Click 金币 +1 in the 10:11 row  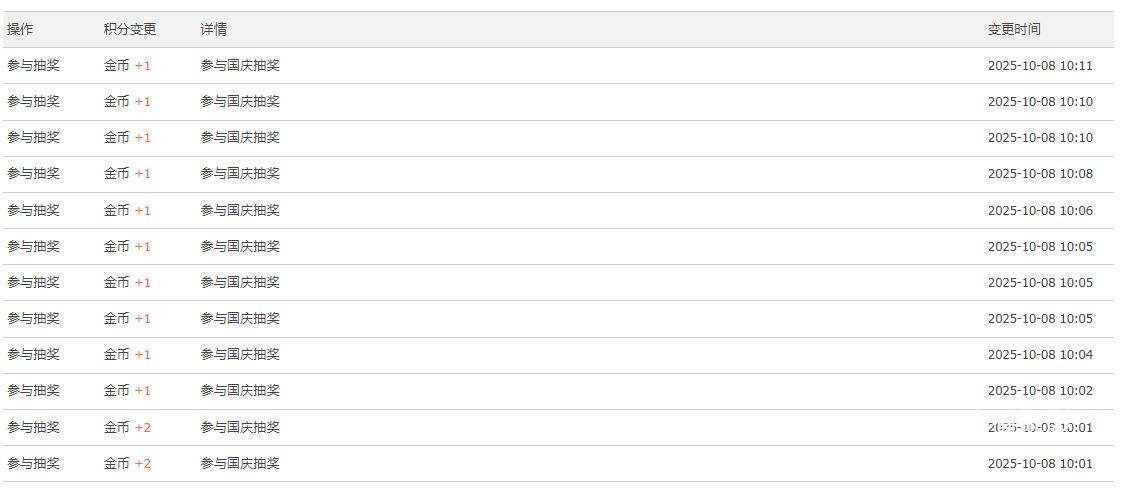(127, 66)
